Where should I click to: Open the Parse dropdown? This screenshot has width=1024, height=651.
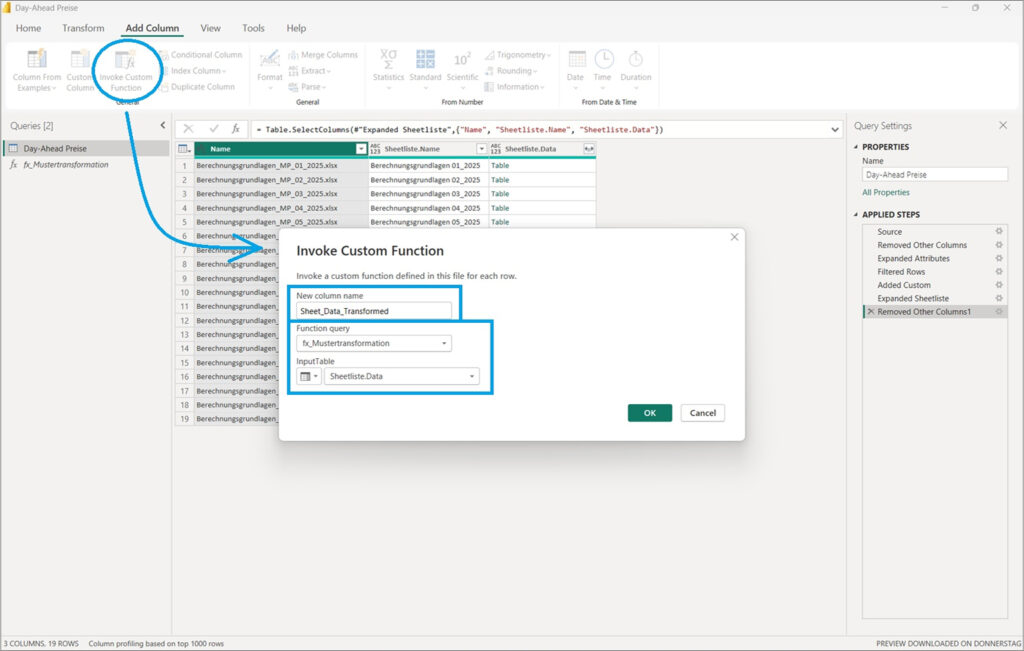(308, 87)
